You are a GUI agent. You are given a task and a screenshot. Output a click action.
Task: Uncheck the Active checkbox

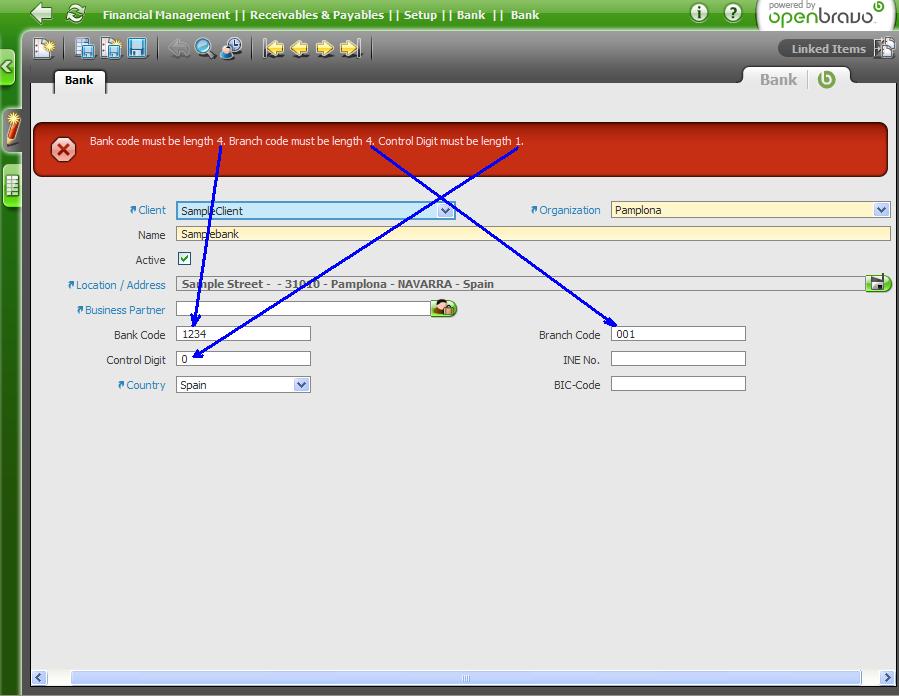[x=184, y=259]
